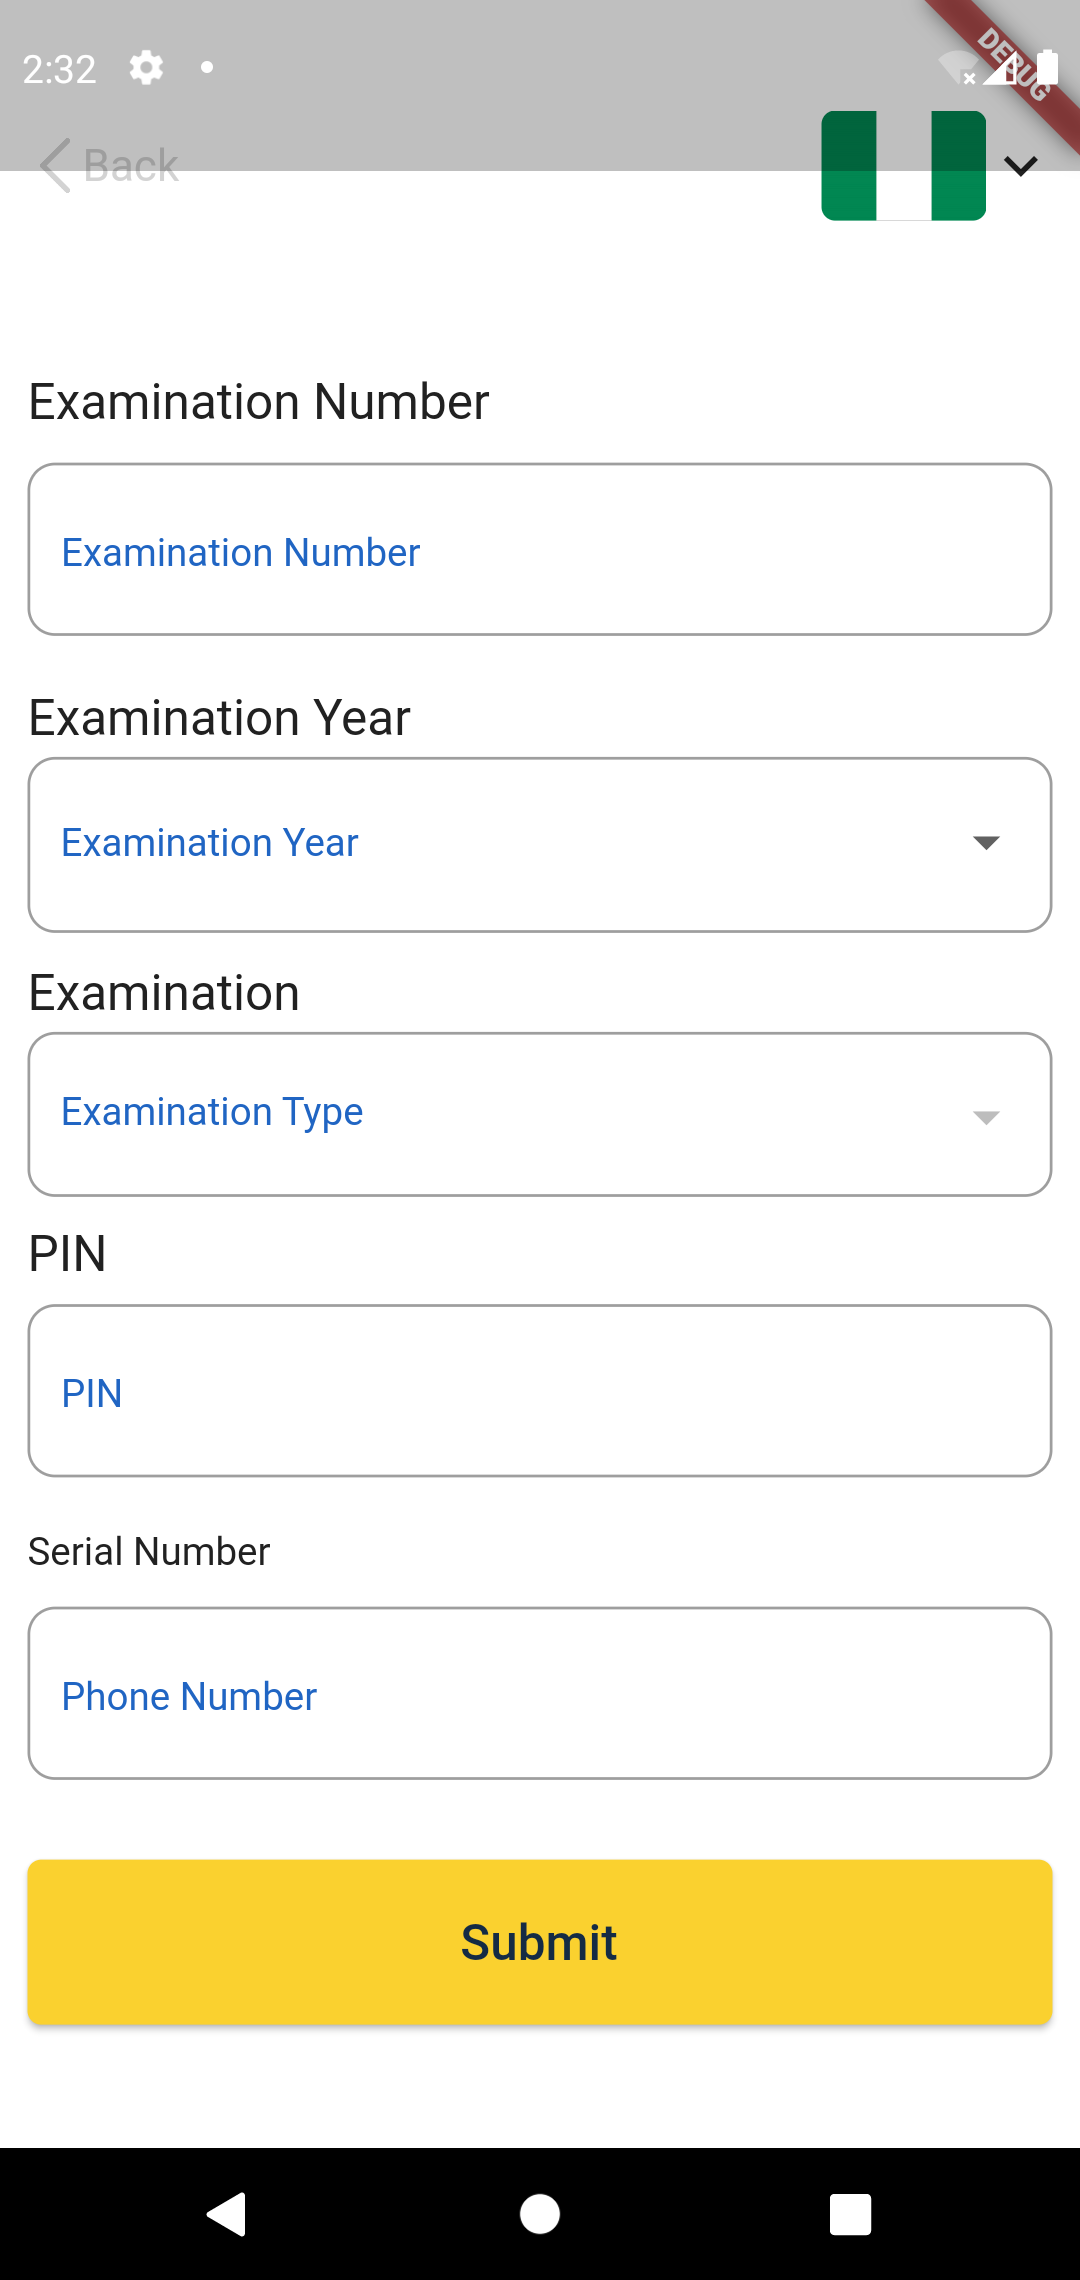Focus the Examination Number input field

click(x=540, y=550)
